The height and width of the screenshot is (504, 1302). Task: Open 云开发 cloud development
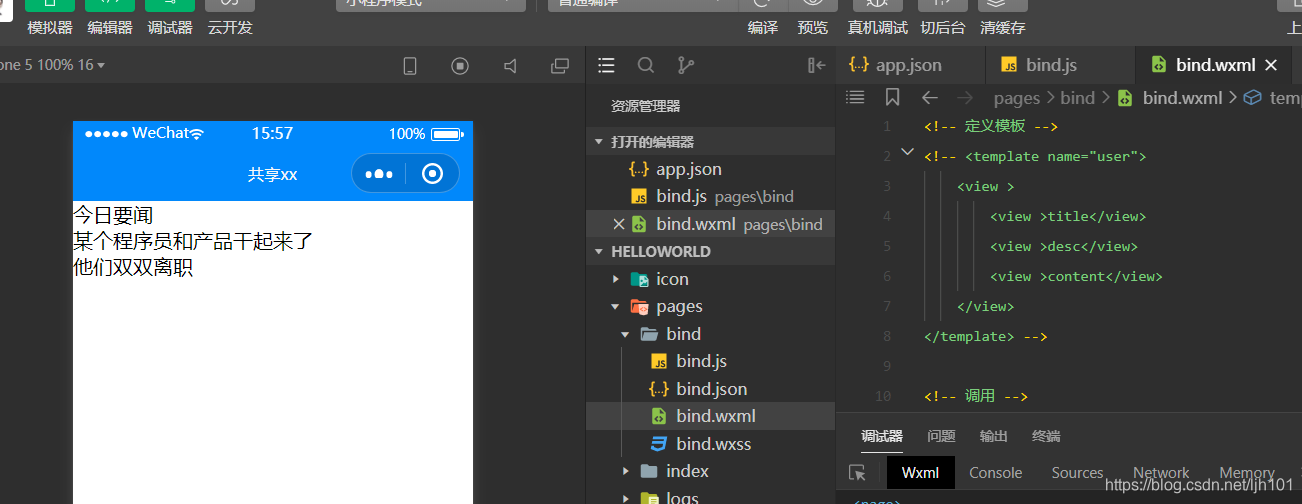230,27
